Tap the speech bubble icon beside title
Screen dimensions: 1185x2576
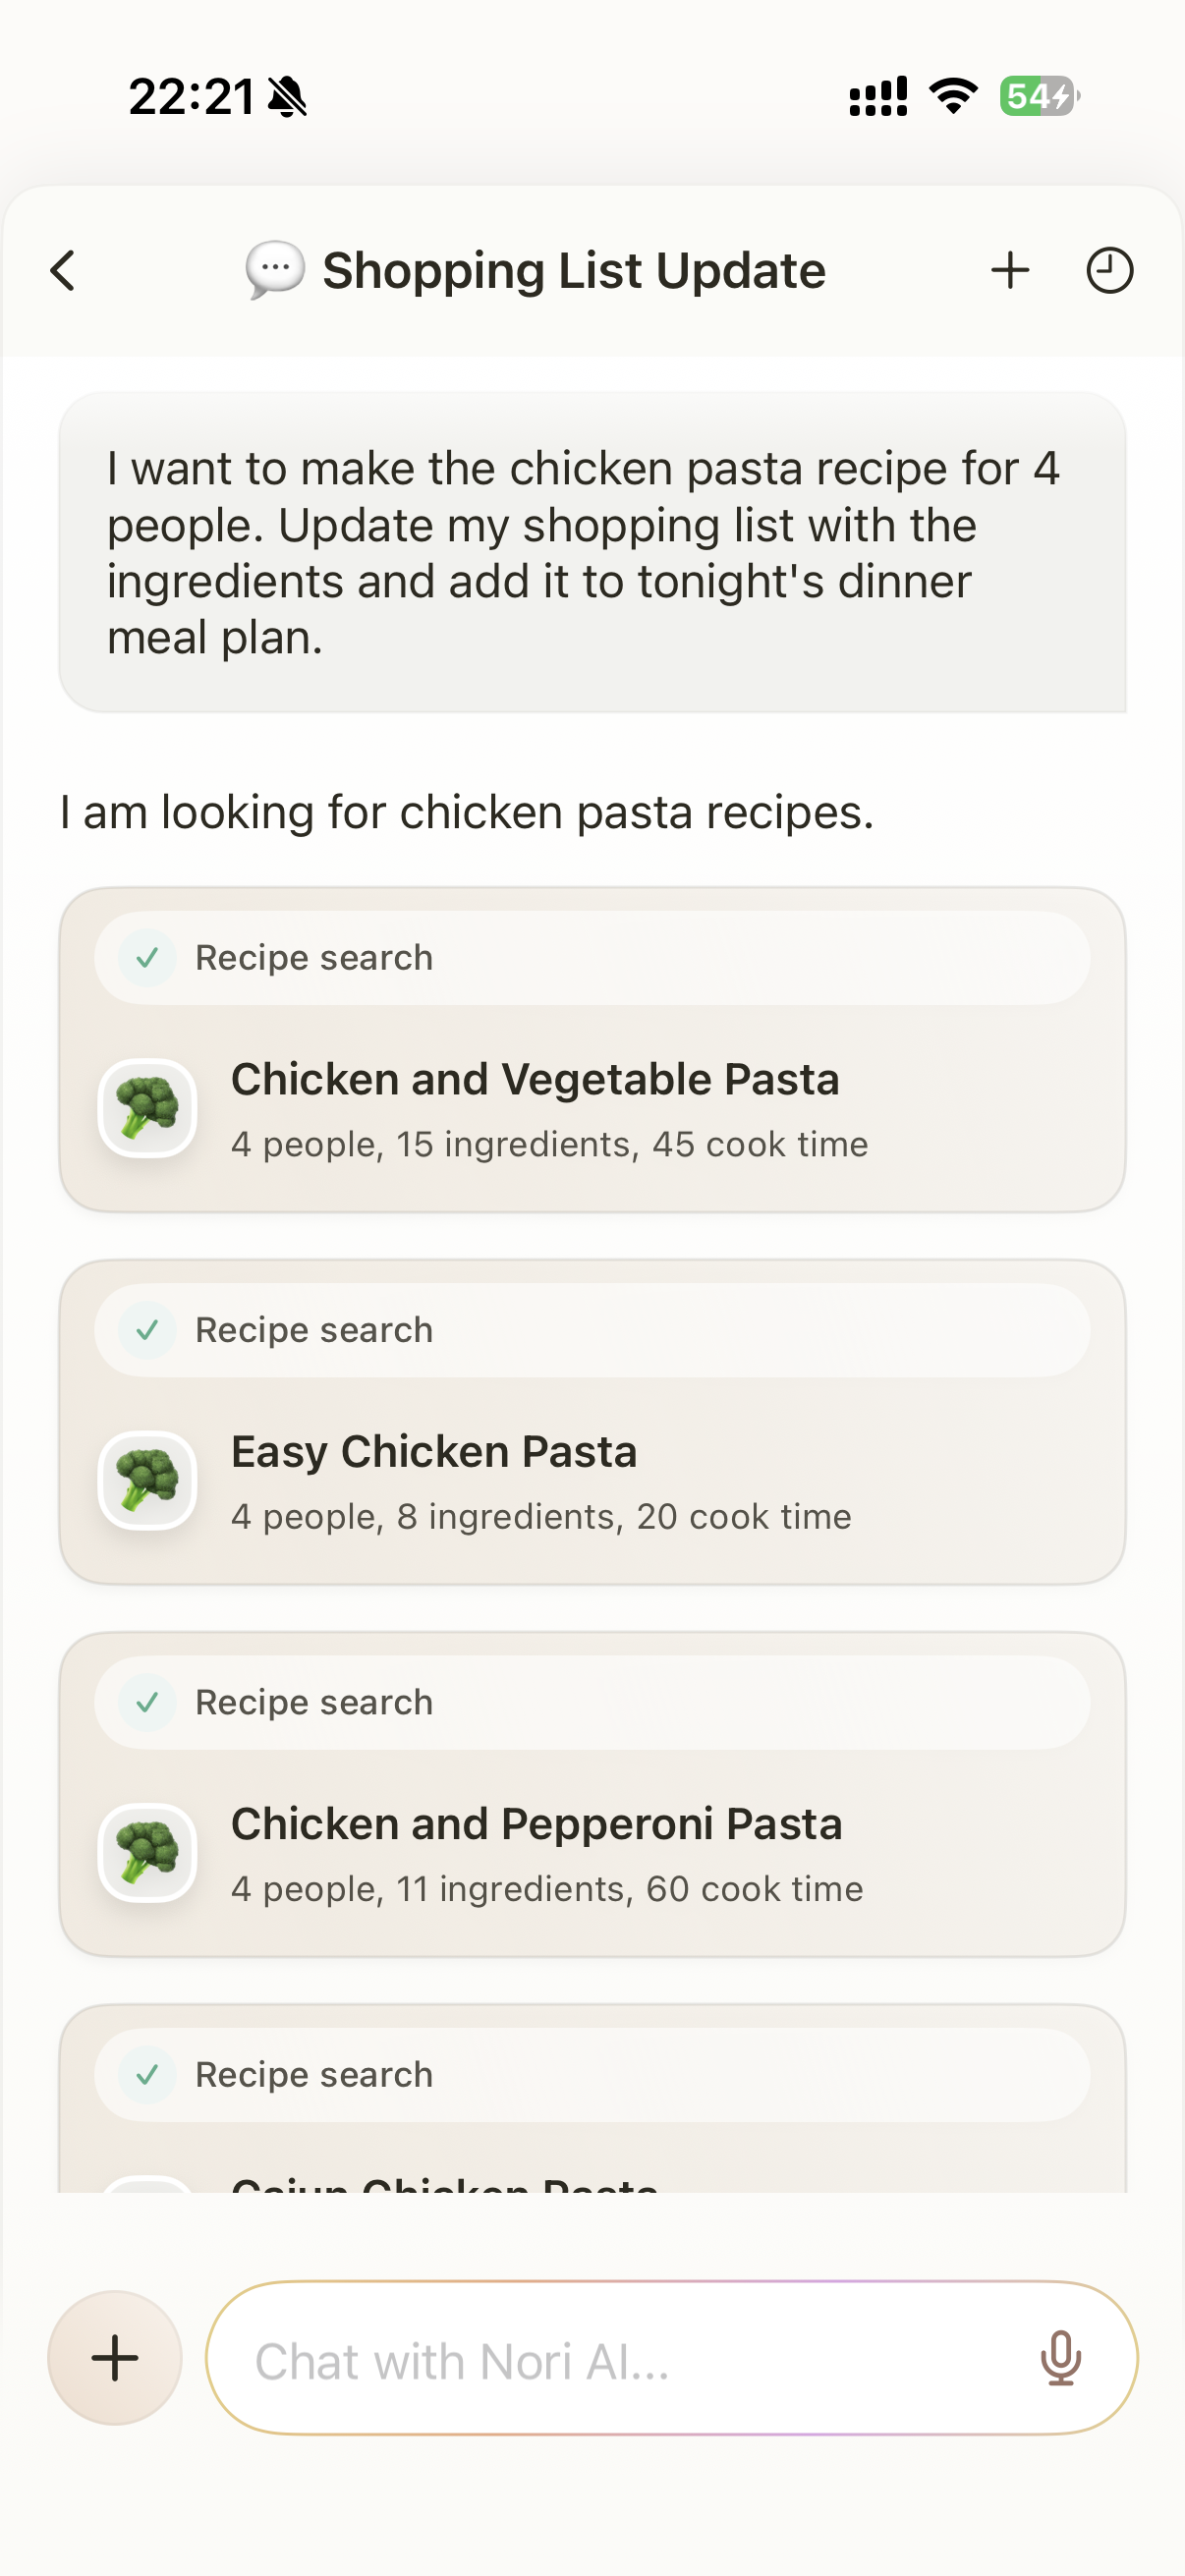pyautogui.click(x=275, y=270)
